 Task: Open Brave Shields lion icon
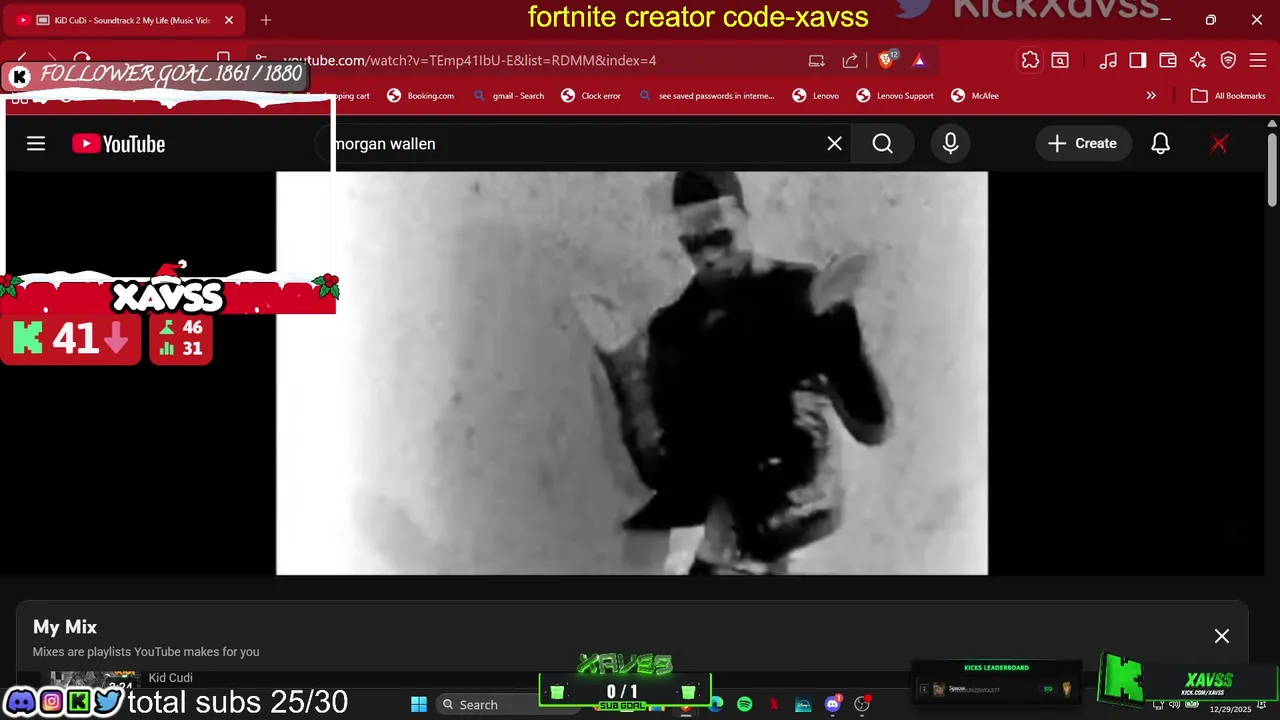pyautogui.click(x=886, y=60)
